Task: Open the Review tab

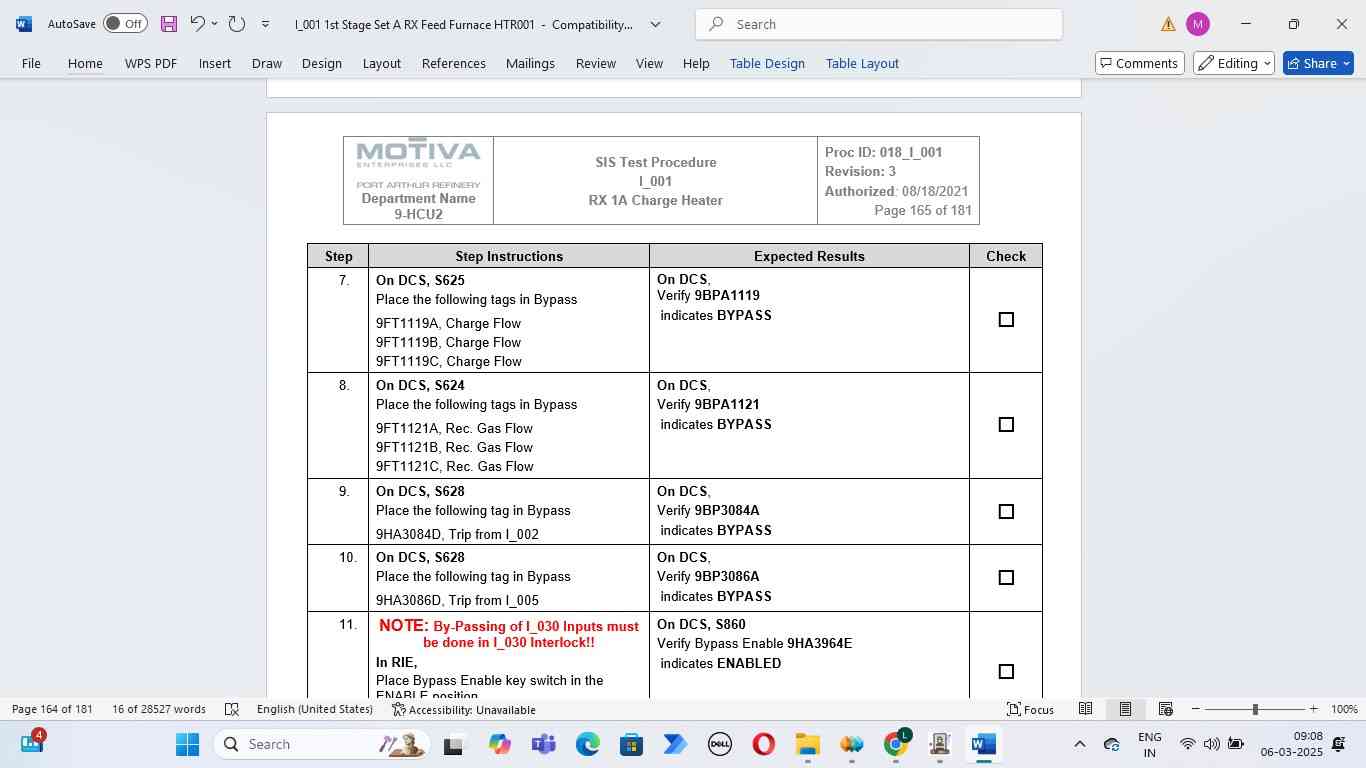Action: (x=596, y=63)
